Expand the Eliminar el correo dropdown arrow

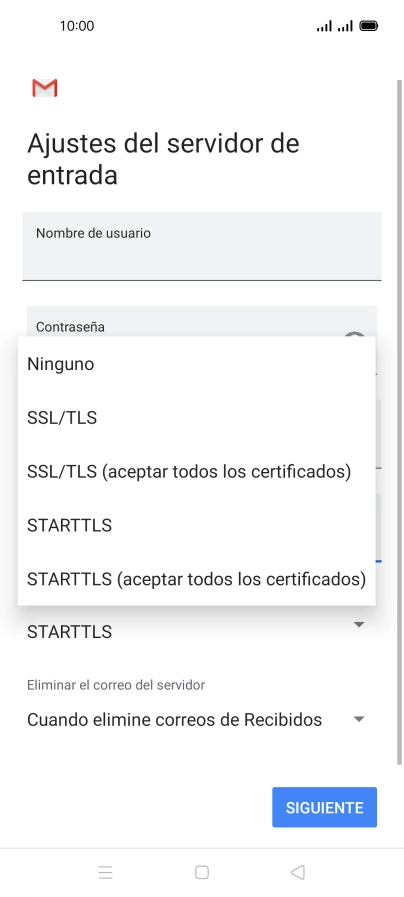359,719
